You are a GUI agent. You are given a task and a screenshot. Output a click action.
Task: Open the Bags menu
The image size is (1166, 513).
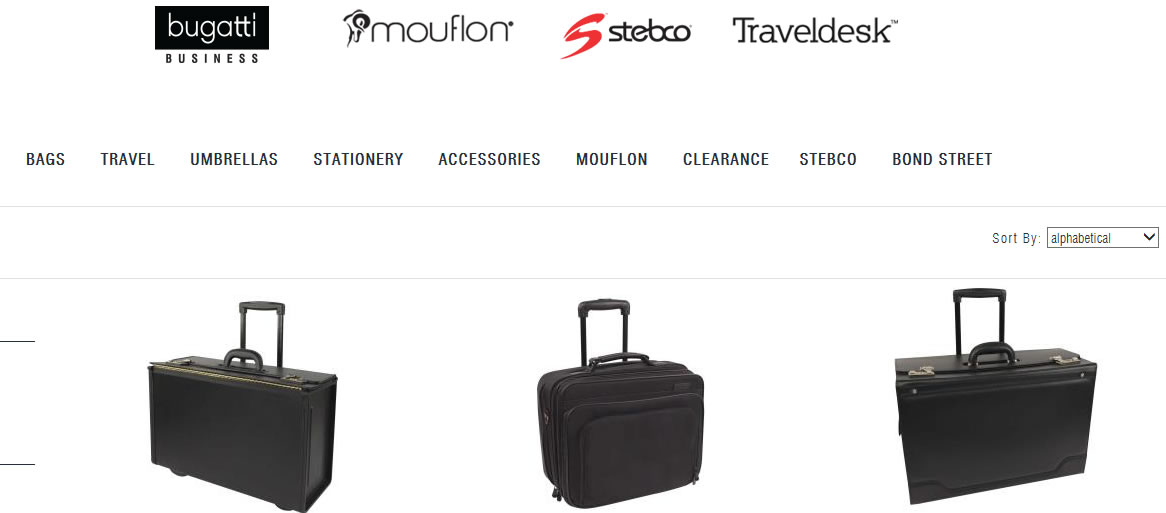pyautogui.click(x=45, y=159)
